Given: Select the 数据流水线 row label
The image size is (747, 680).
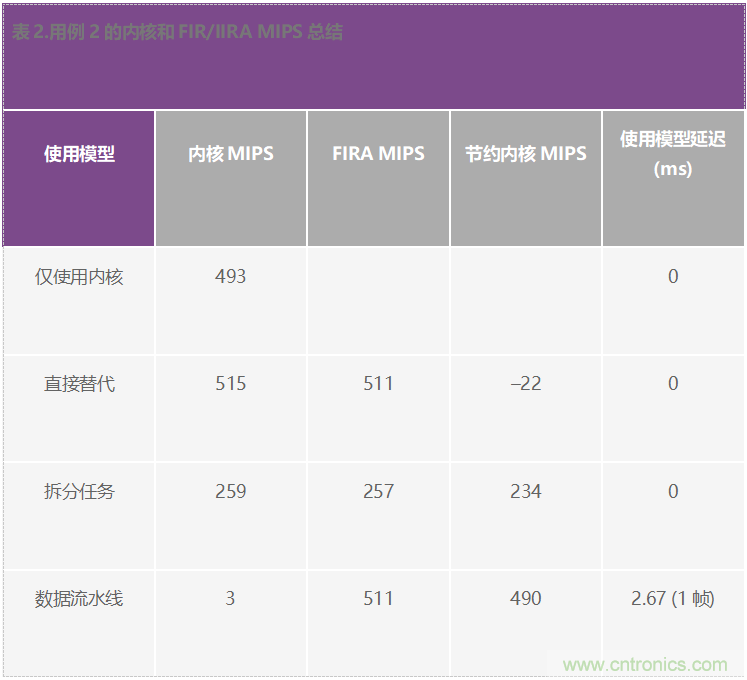Looking at the screenshot, I should tap(79, 599).
